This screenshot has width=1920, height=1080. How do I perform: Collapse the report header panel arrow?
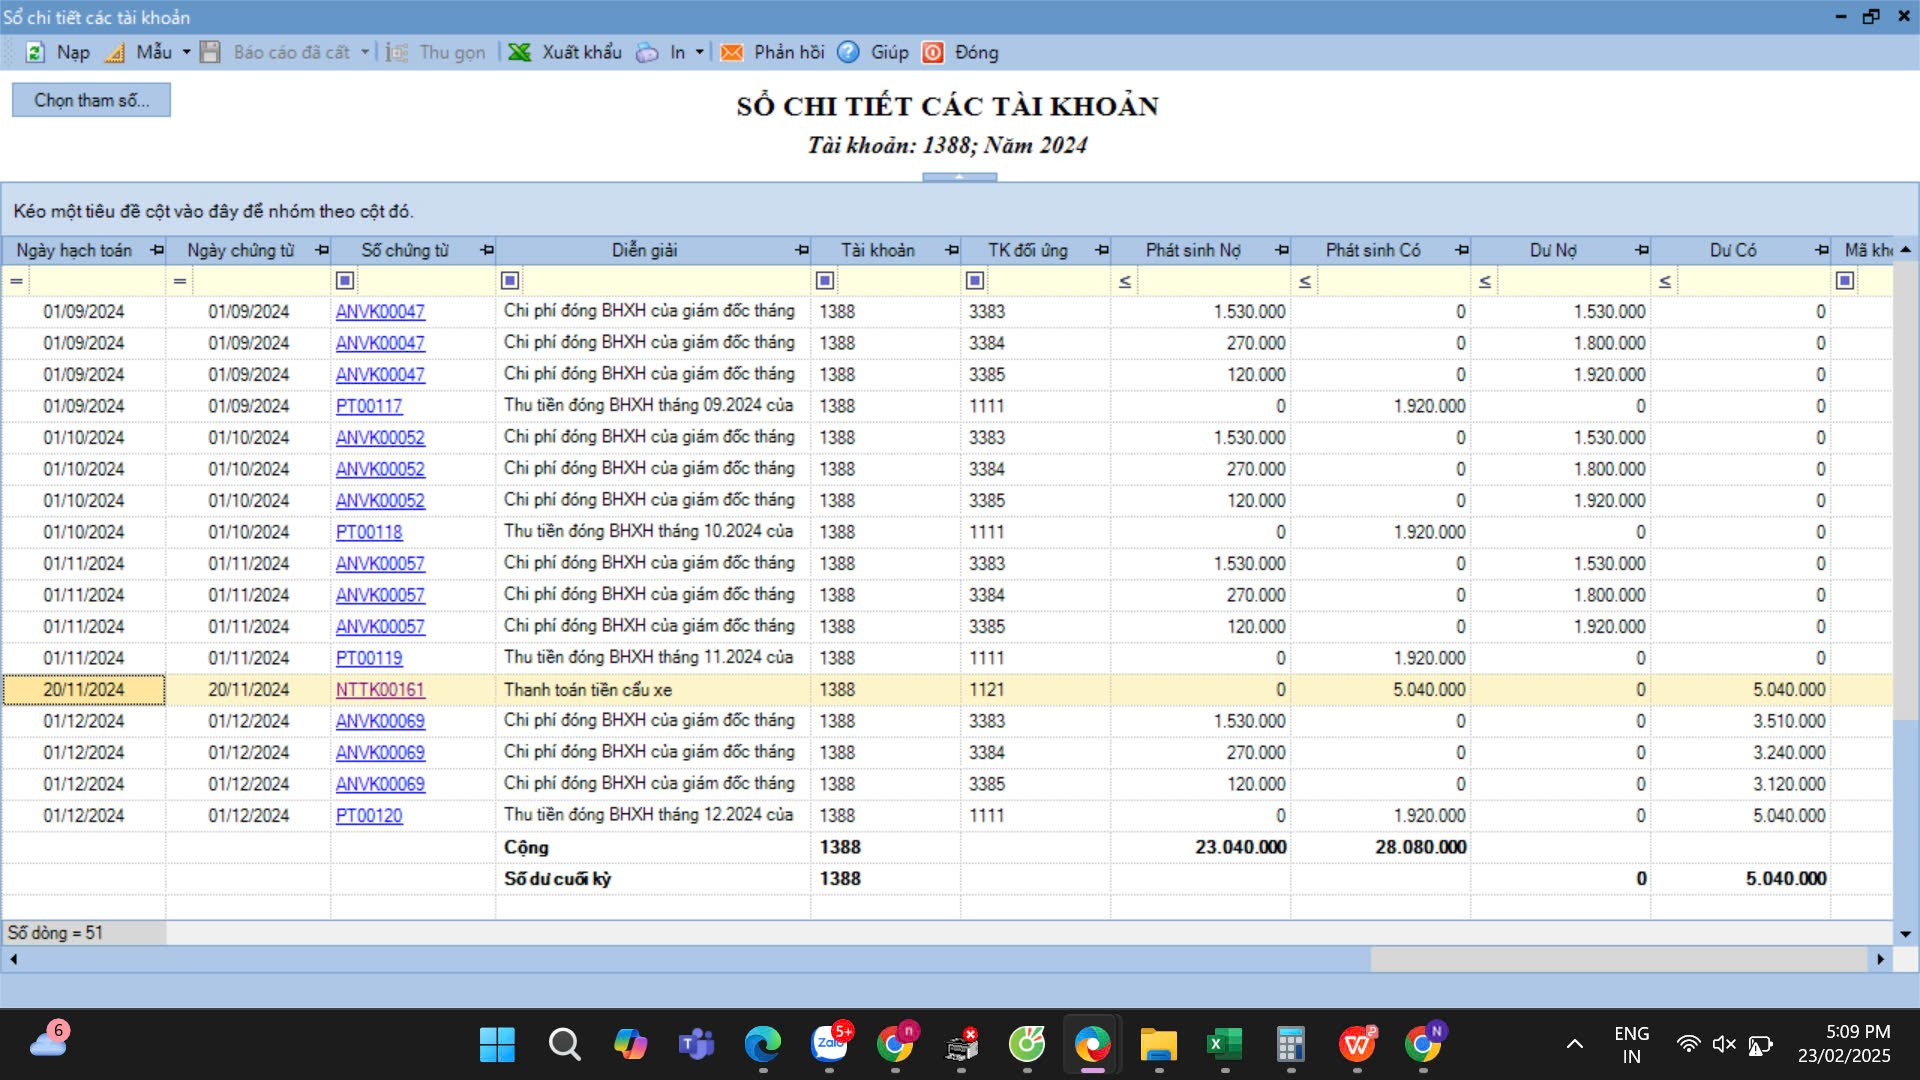point(959,177)
